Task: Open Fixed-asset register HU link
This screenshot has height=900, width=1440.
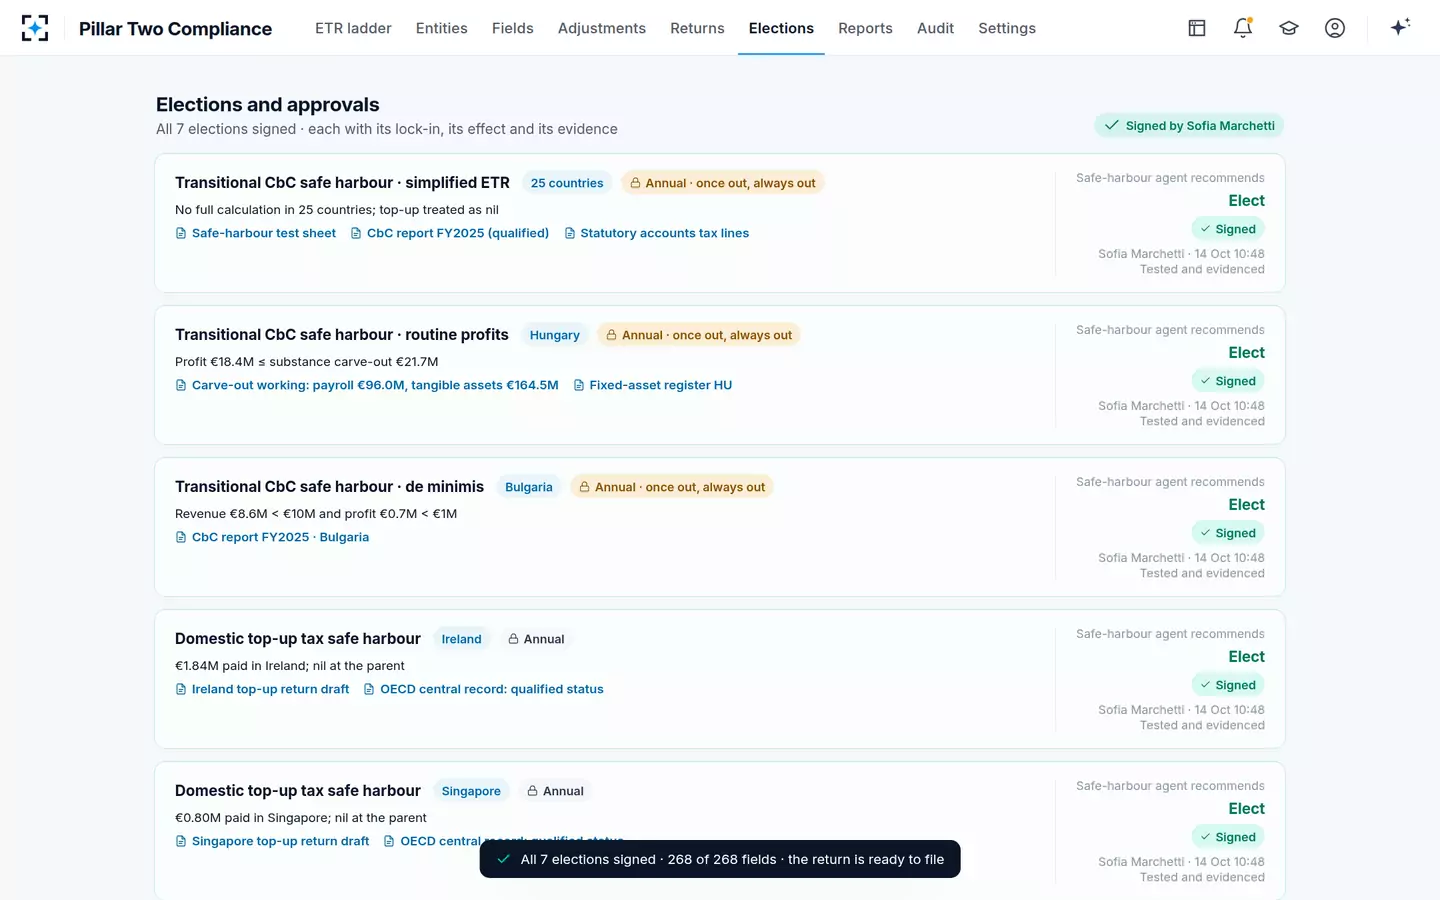Action: point(660,385)
